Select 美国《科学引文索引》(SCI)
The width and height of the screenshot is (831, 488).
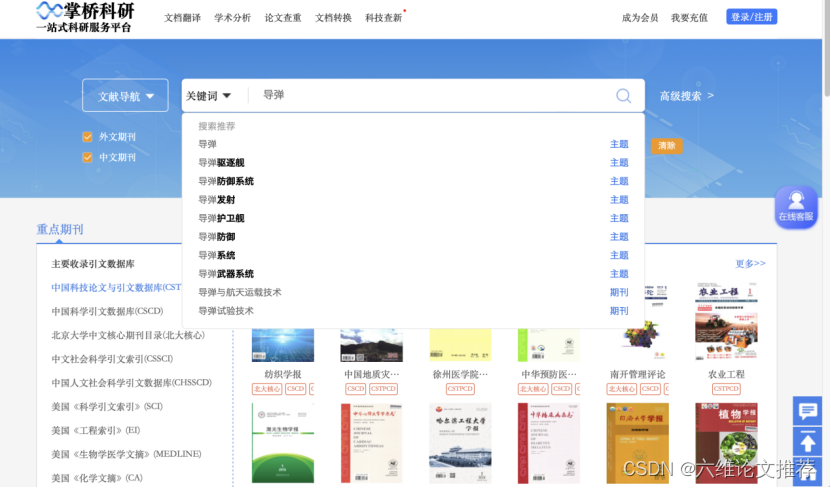tap(107, 407)
